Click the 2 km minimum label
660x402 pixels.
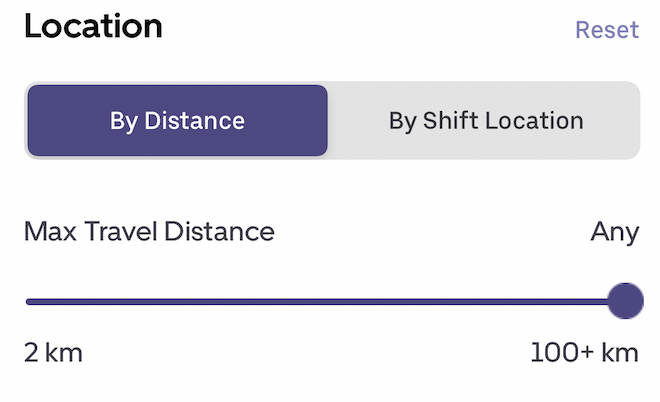coord(53,353)
